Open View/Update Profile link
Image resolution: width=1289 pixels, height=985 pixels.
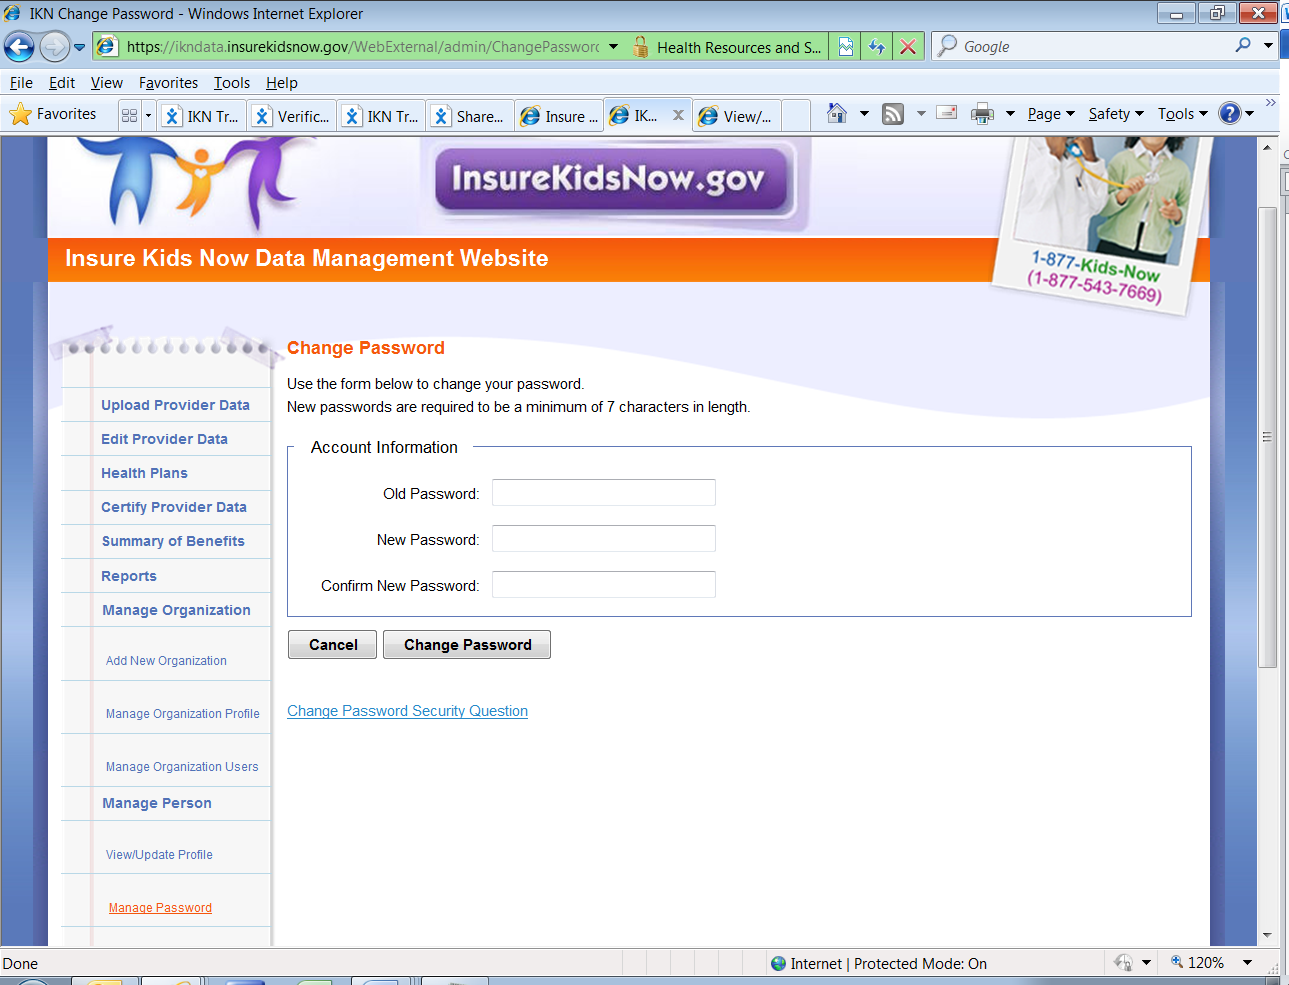(x=159, y=855)
